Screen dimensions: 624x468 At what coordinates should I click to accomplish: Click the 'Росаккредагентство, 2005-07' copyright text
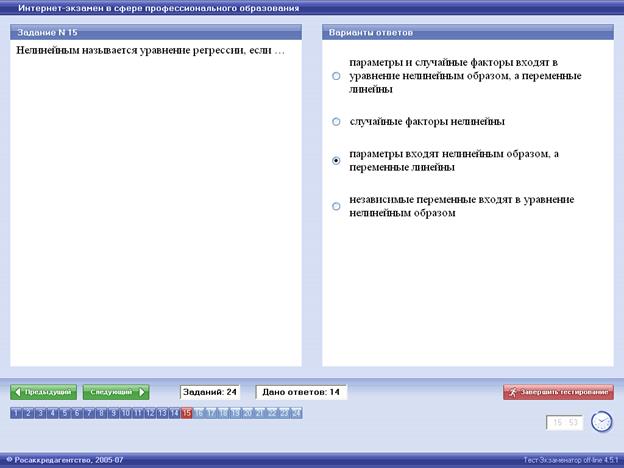pyautogui.click(x=65, y=460)
